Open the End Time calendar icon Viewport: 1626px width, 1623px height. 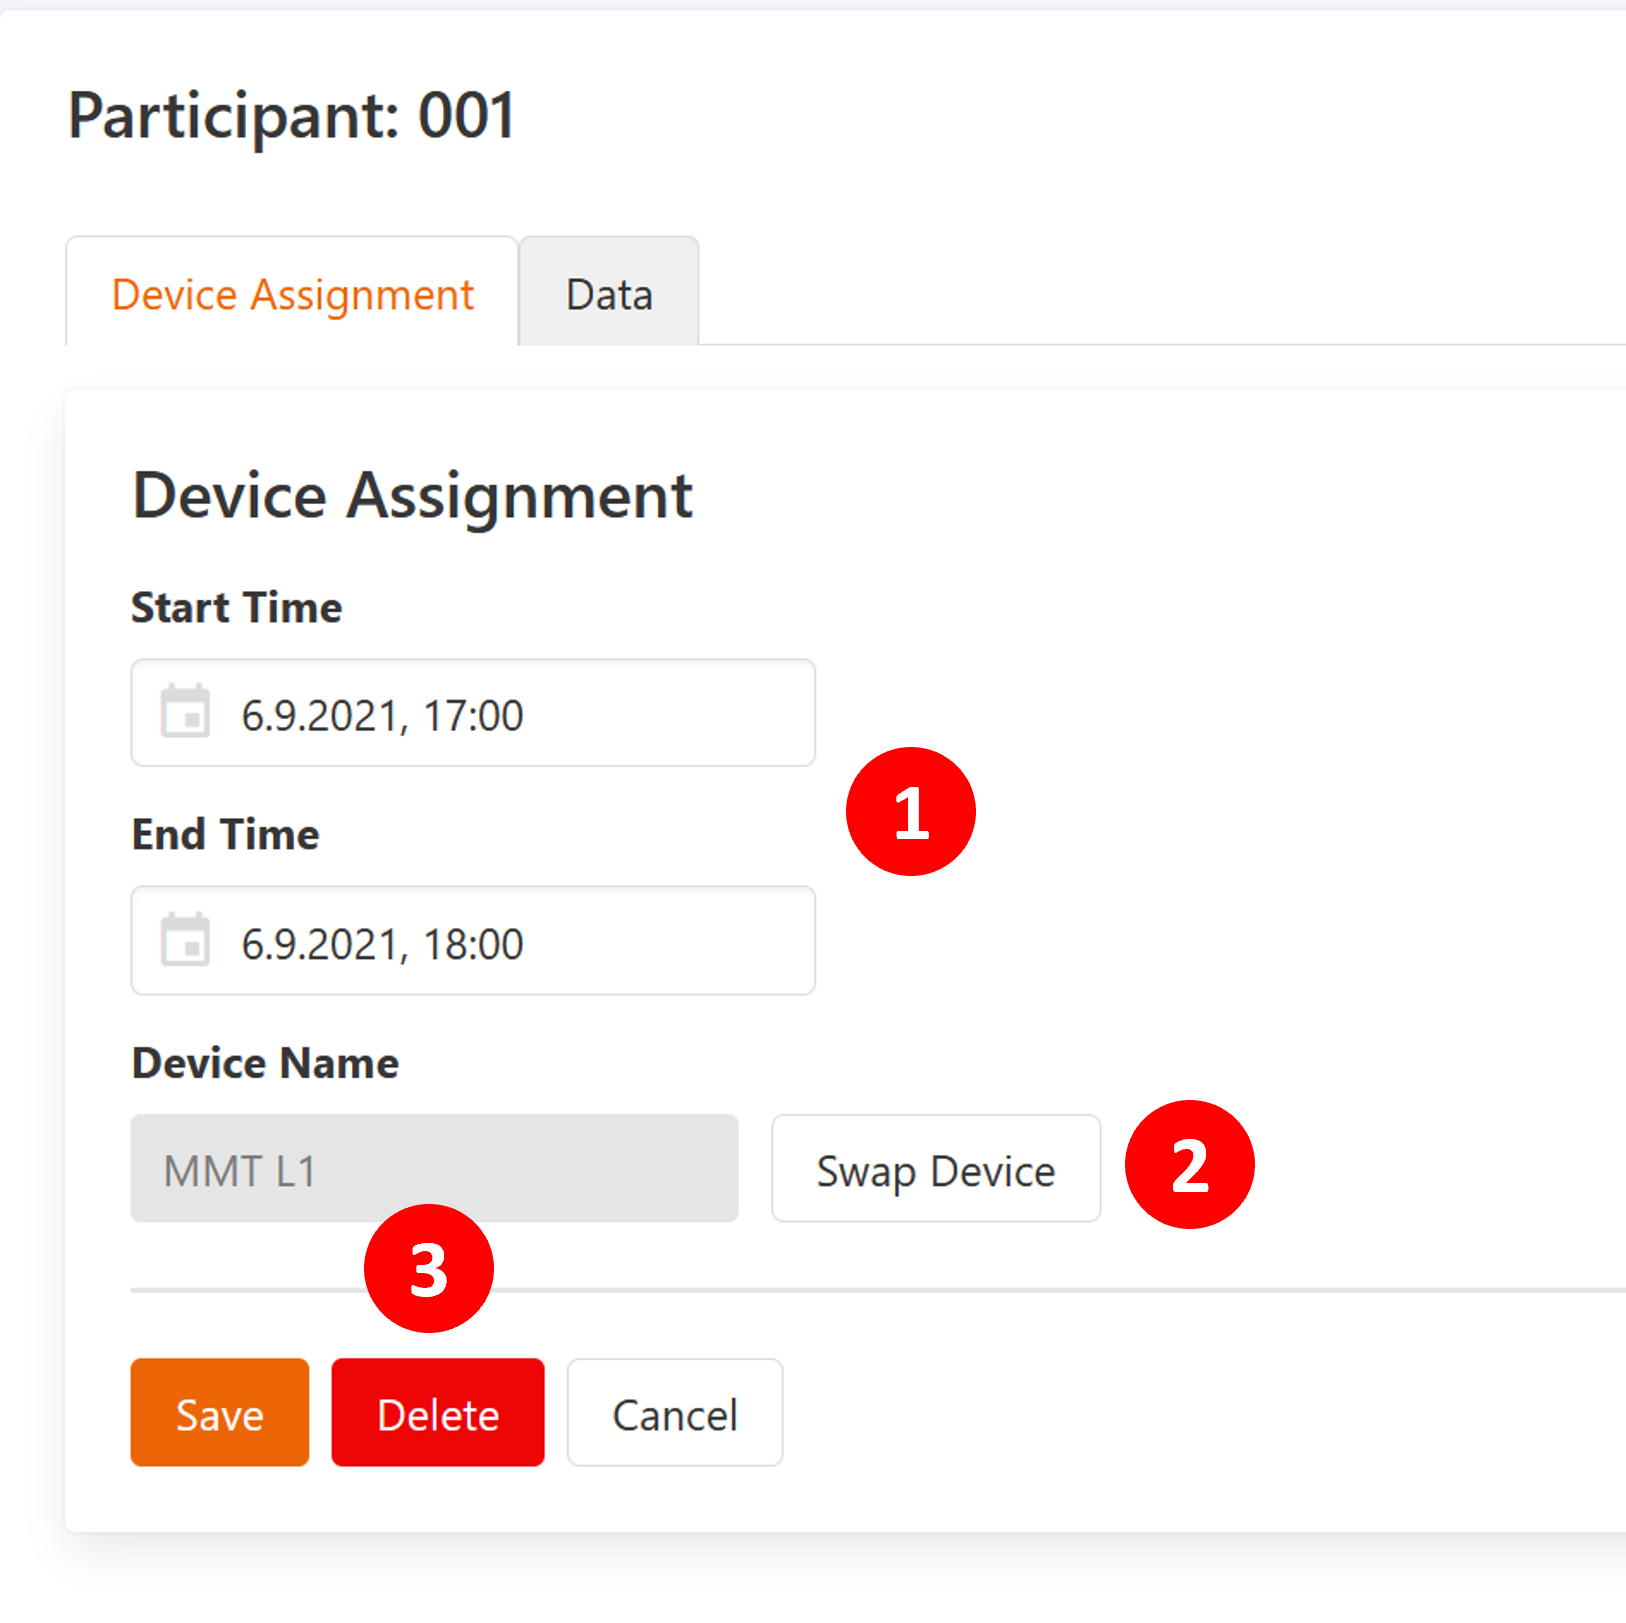[x=186, y=940]
